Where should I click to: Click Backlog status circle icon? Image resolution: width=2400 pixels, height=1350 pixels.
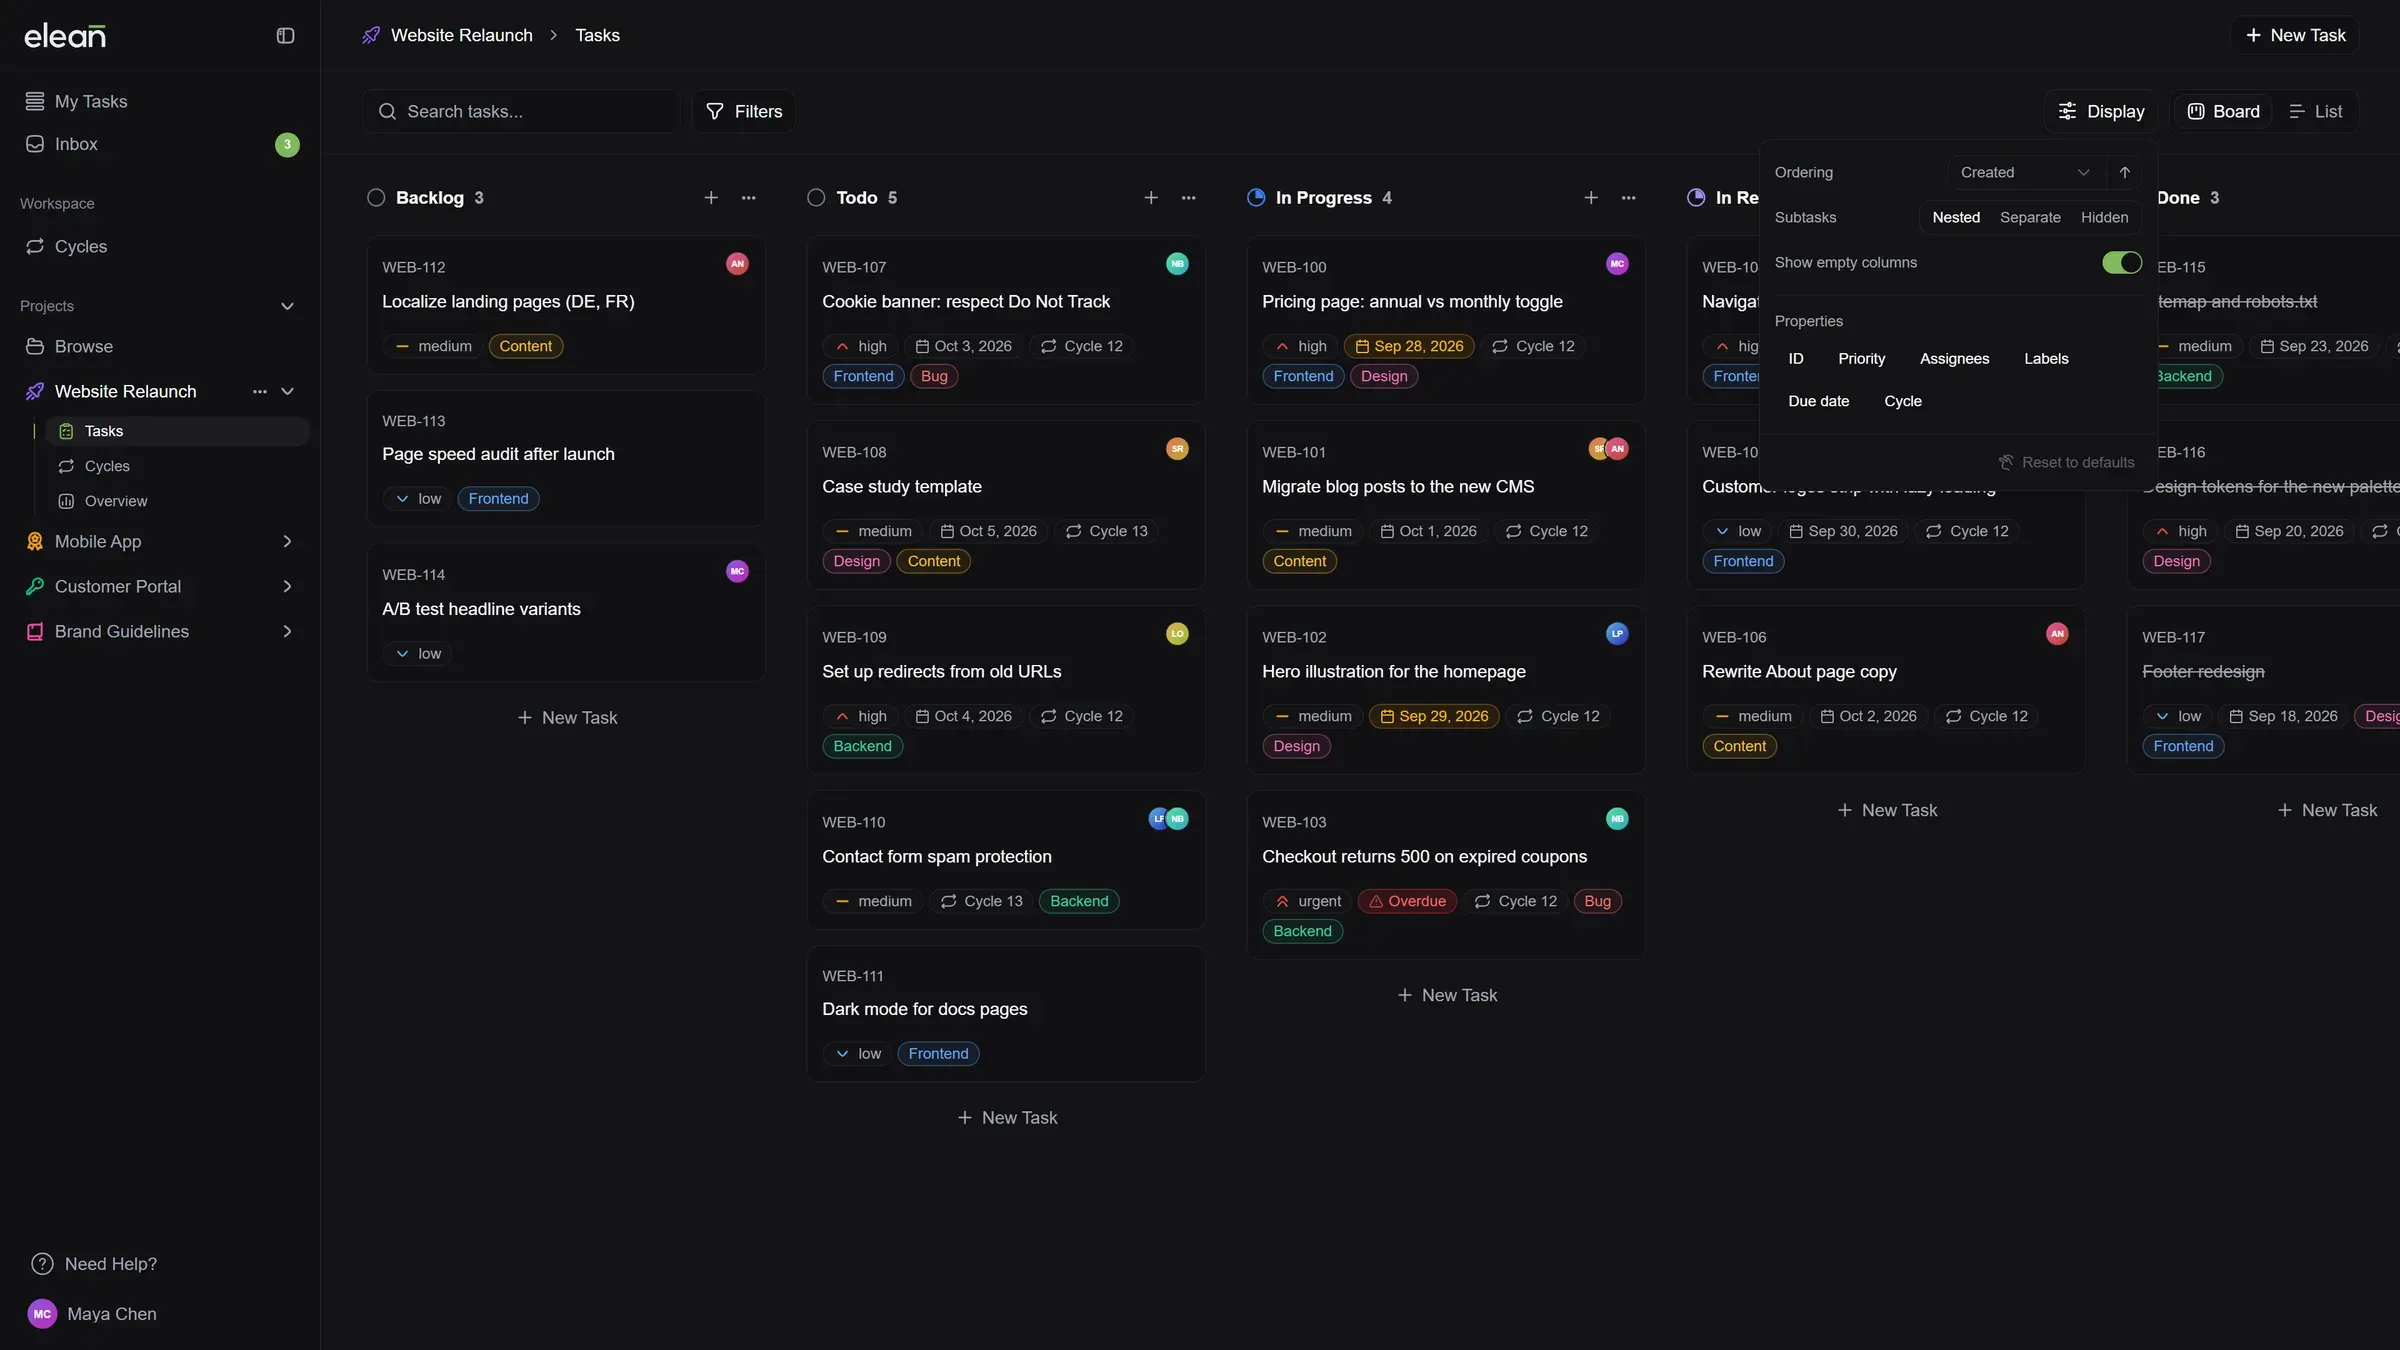click(x=376, y=198)
